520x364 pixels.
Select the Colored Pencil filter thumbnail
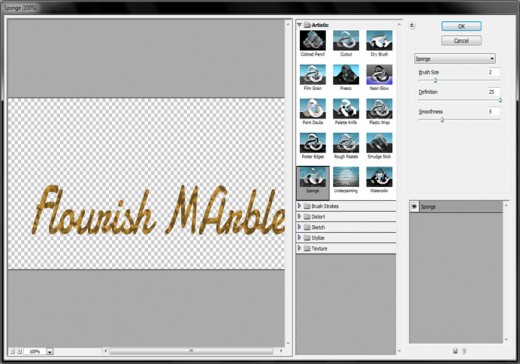click(x=313, y=41)
